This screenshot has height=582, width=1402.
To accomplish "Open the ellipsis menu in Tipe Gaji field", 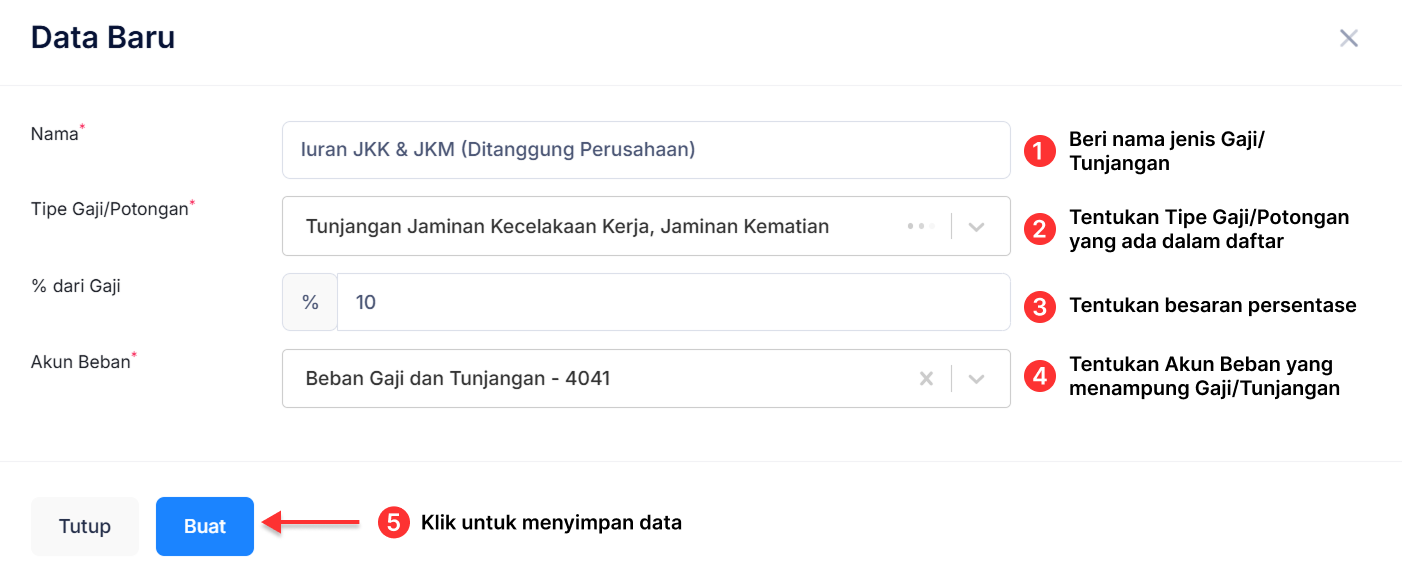I will [x=920, y=226].
